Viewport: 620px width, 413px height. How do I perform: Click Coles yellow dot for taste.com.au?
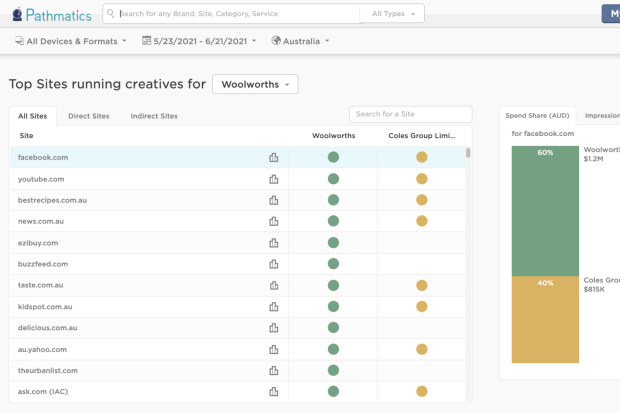point(422,285)
